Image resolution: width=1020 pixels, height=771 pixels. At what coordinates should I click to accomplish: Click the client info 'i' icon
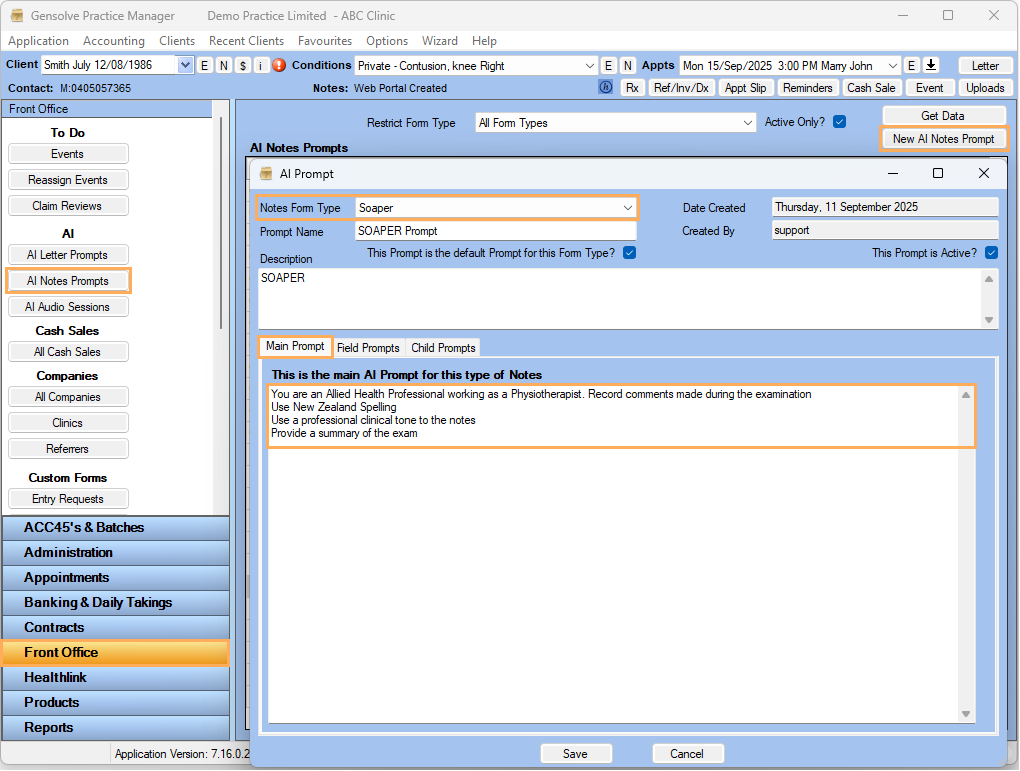(261, 65)
